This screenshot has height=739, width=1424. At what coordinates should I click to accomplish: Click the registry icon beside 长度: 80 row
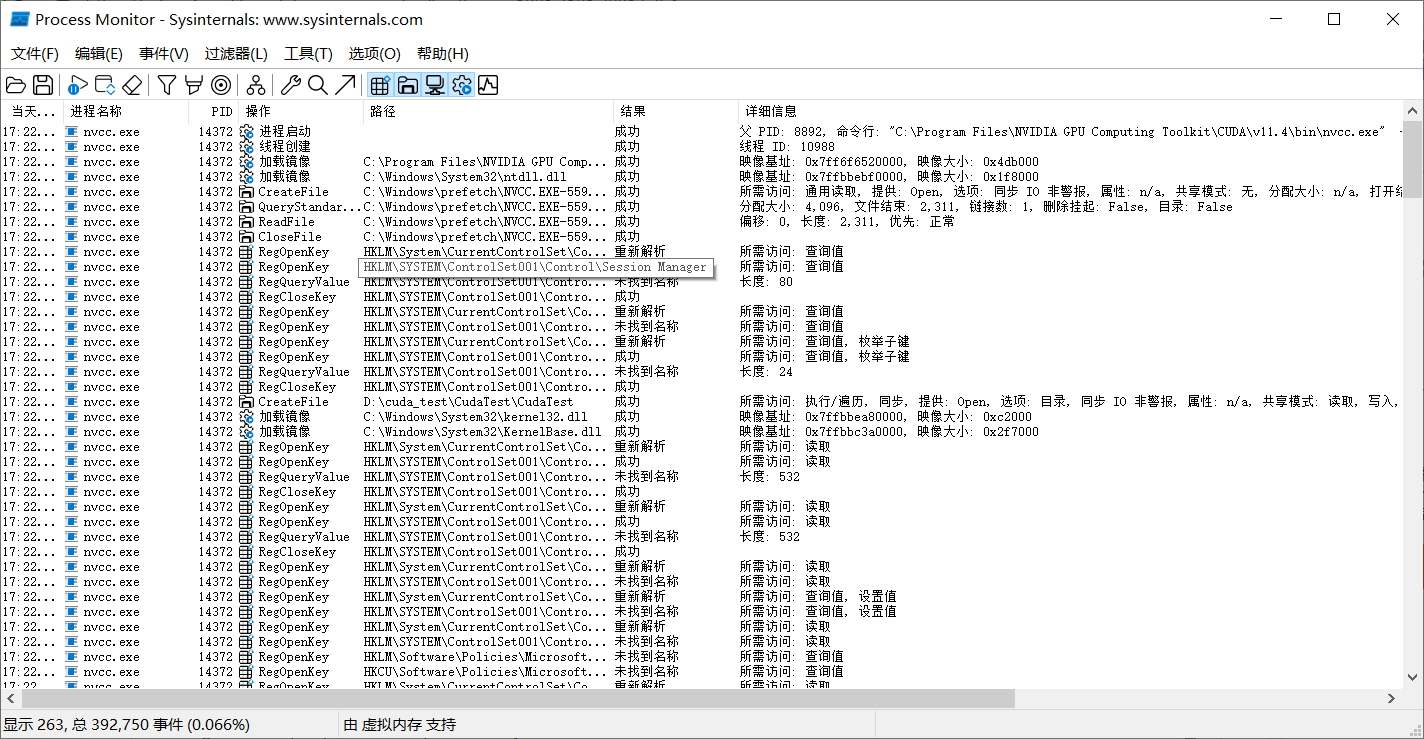(247, 282)
